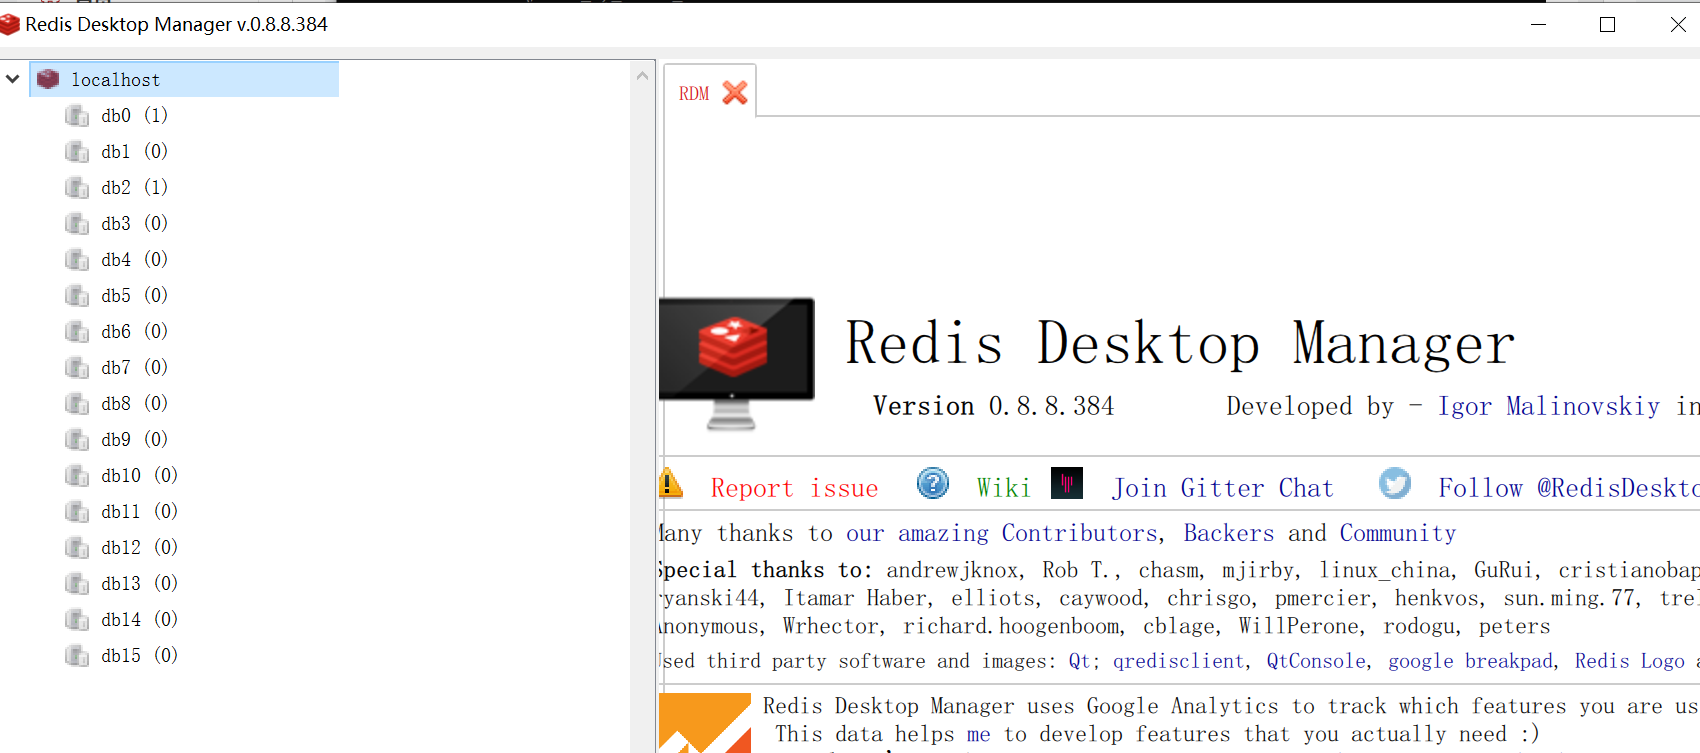Click the Wiki question mark icon

point(933,483)
